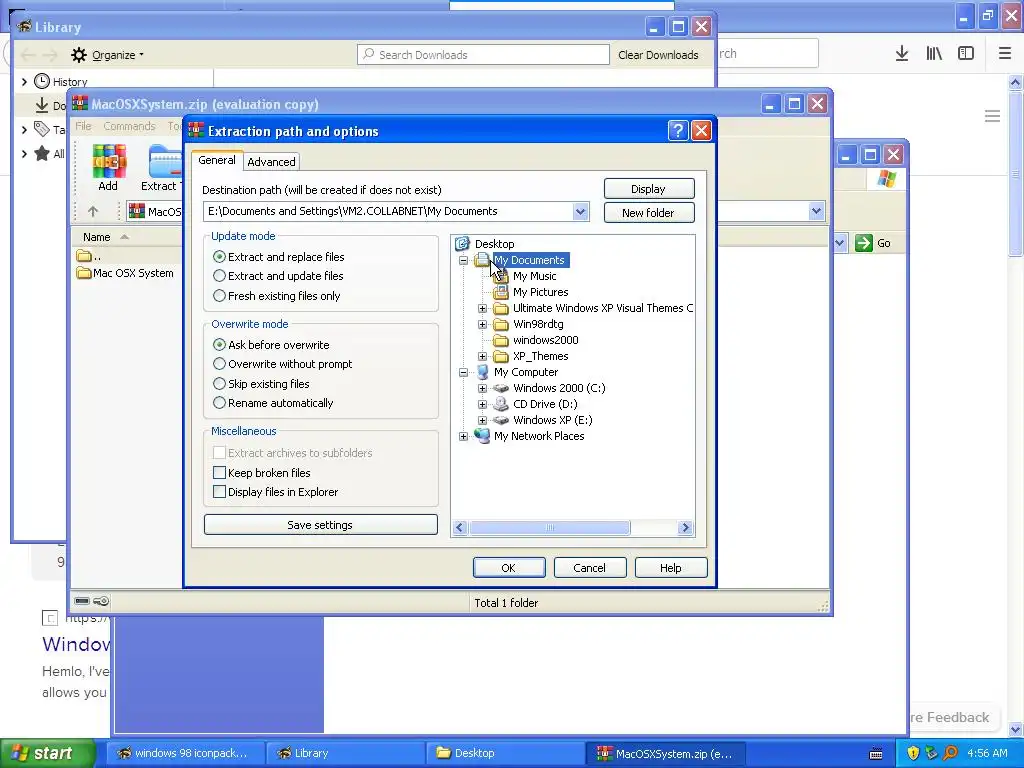Click the green Go arrow button

[864, 243]
